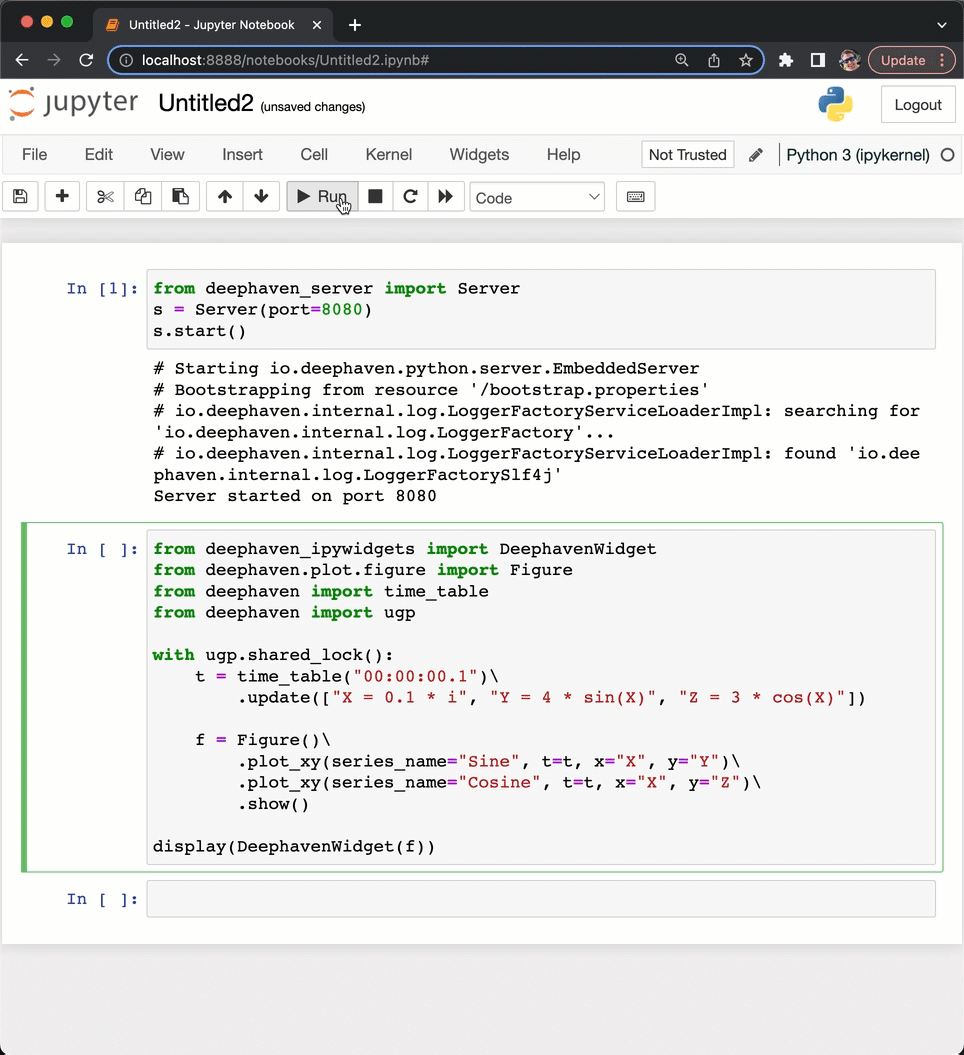Go forward with the browser forward arrow
This screenshot has width=964, height=1055.
pos(54,61)
